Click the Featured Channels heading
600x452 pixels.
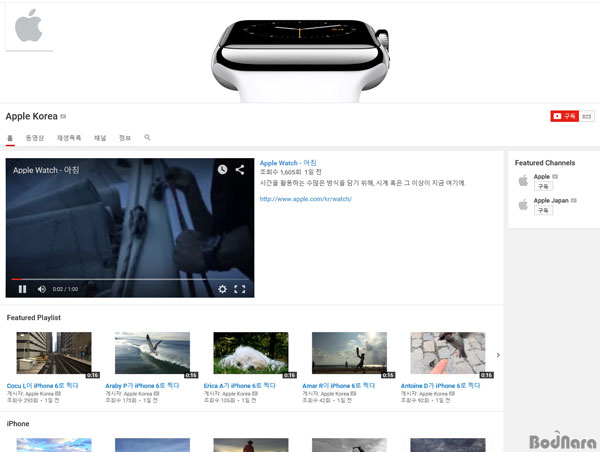point(545,163)
